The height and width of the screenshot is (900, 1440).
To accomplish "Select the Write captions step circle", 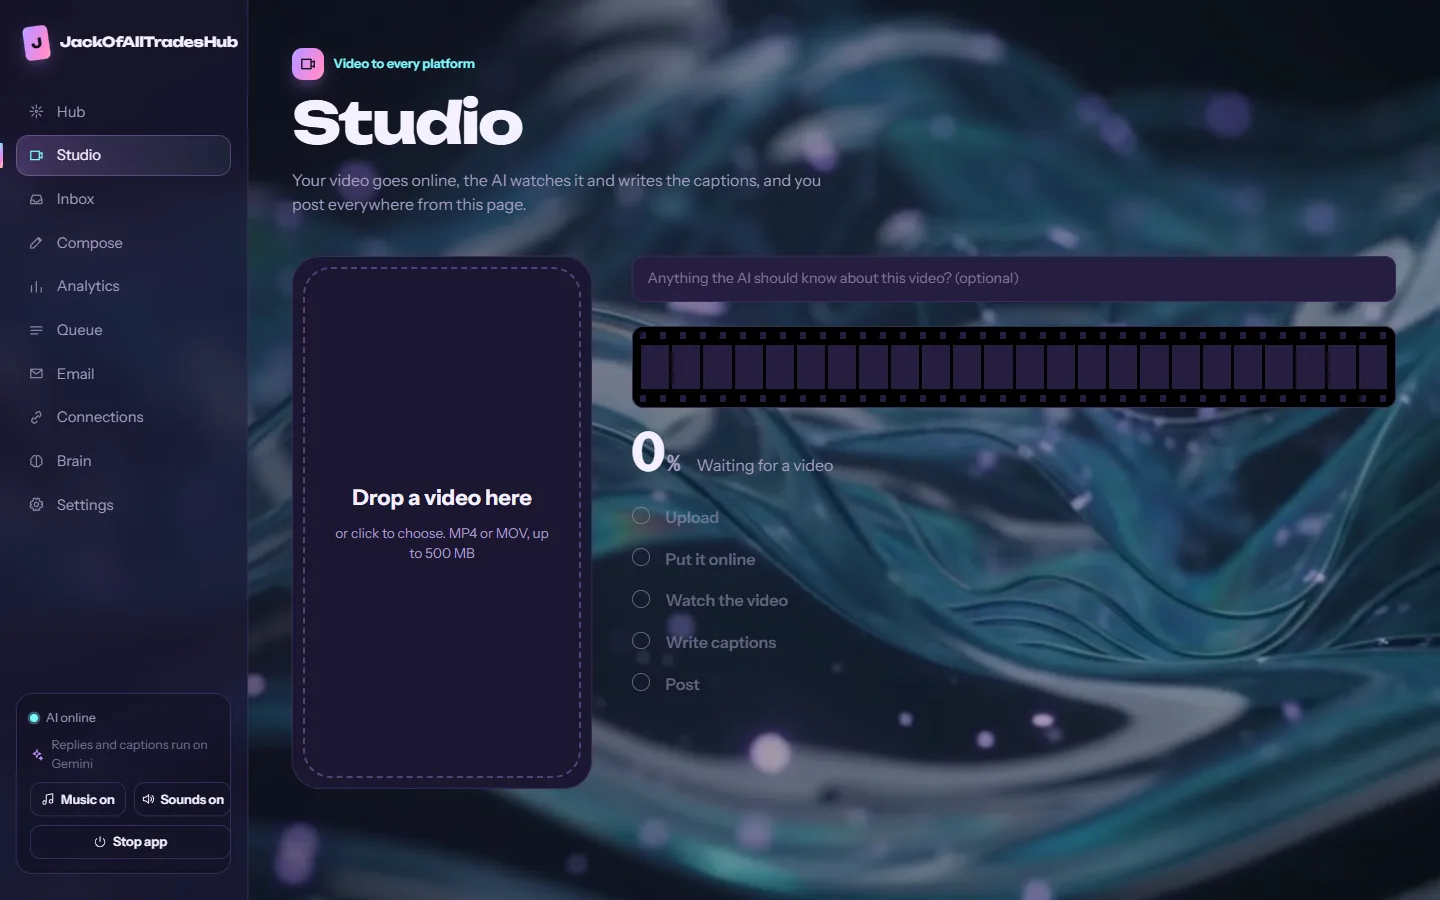I will [641, 641].
